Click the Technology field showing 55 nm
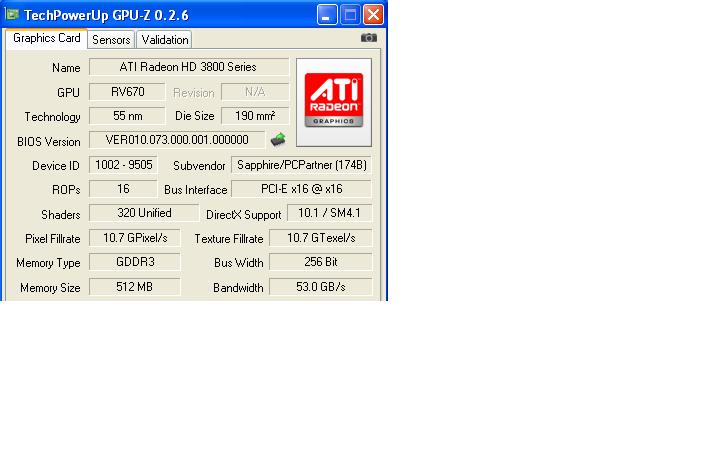Image resolution: width=720 pixels, height=450 pixels. coord(127,116)
